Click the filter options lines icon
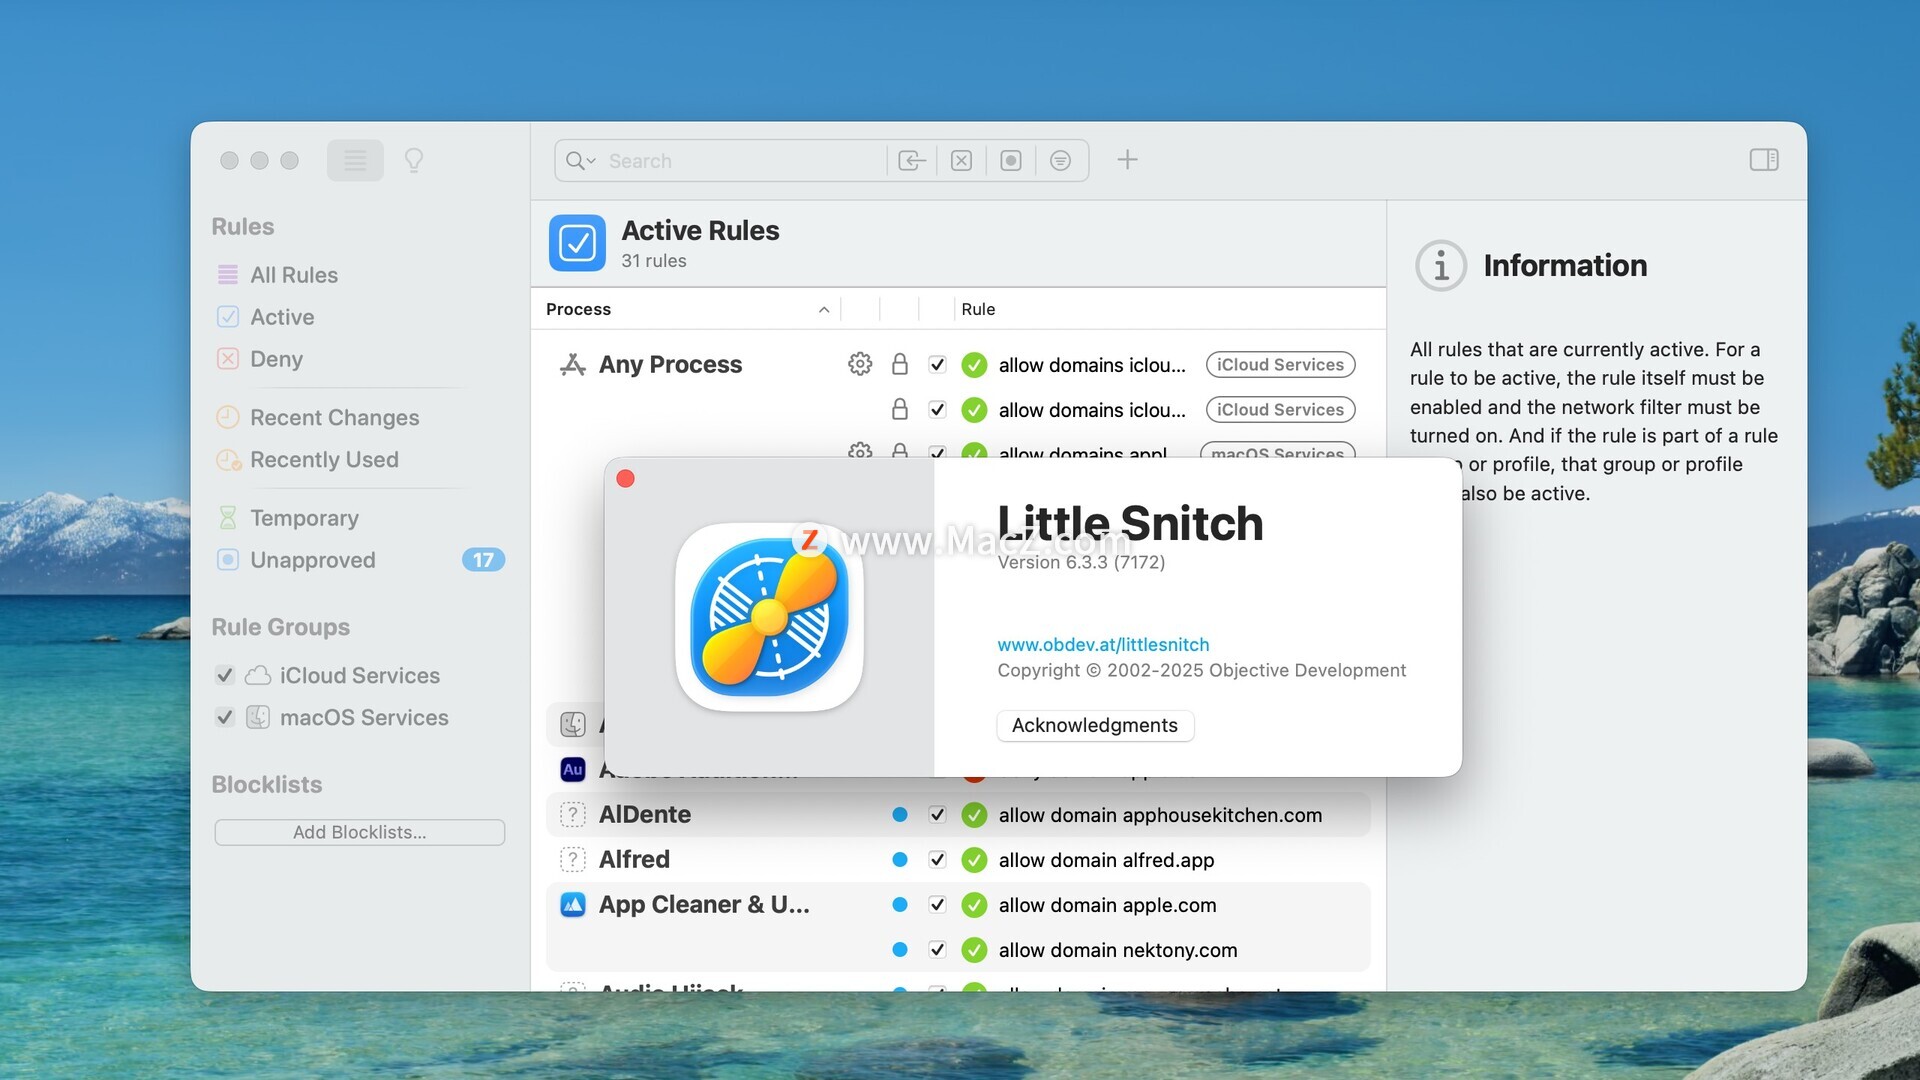Viewport: 1920px width, 1080px height. [1061, 160]
